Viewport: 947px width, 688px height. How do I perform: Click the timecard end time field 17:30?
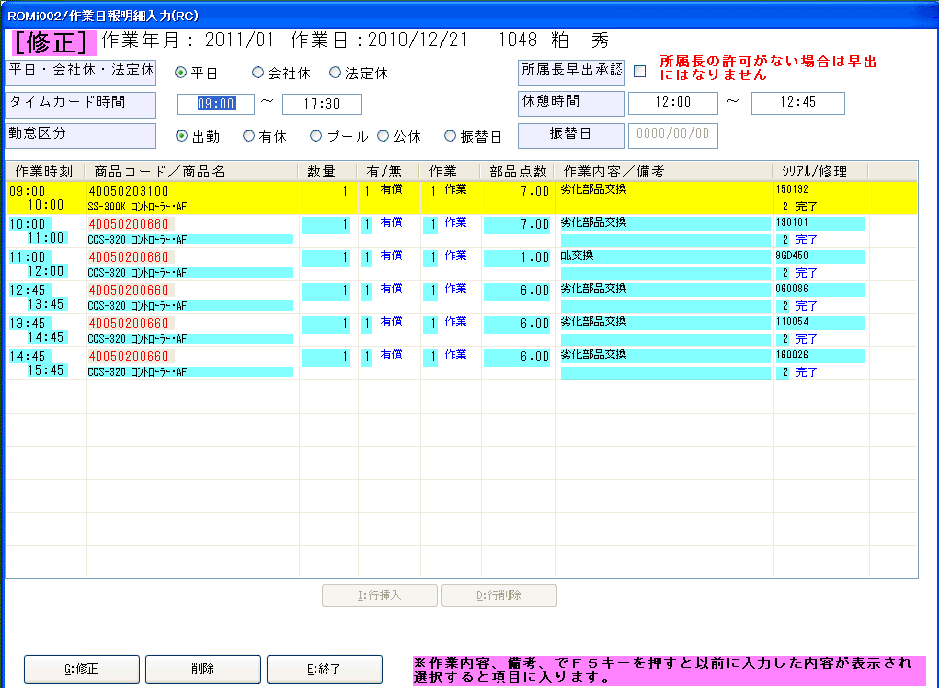322,104
